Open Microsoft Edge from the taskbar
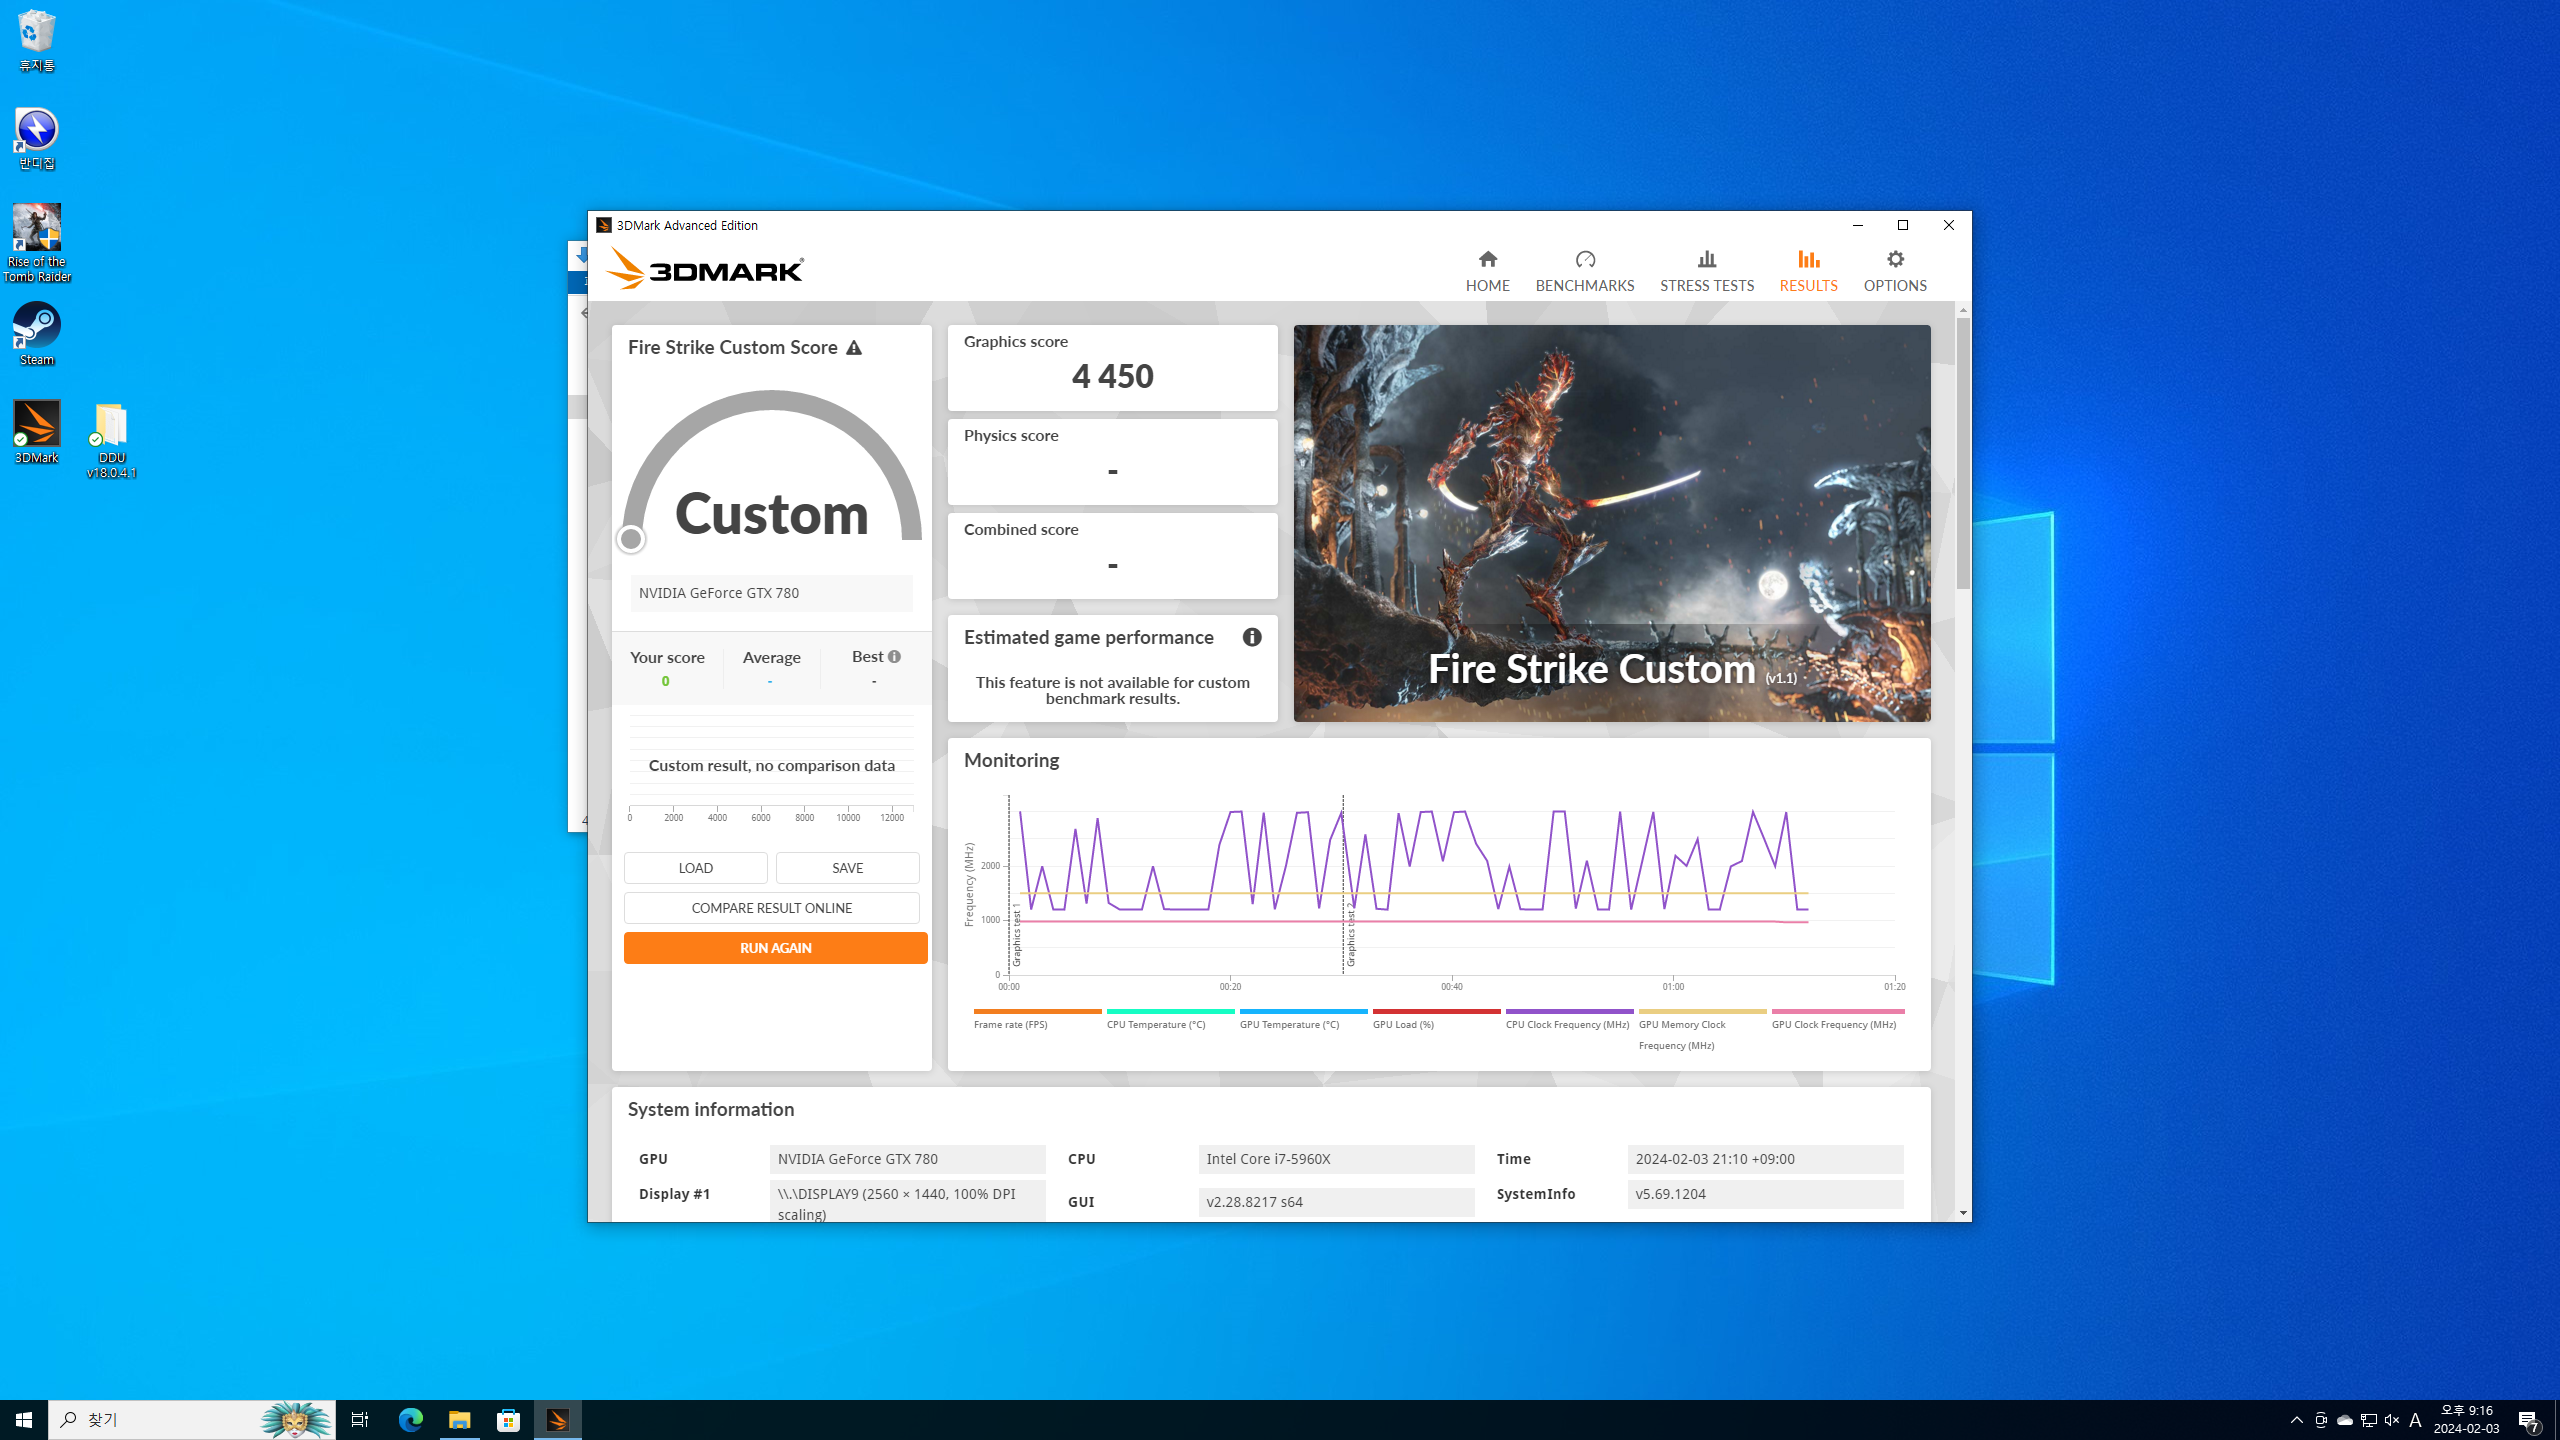Image resolution: width=2560 pixels, height=1440 pixels. pos(410,1419)
